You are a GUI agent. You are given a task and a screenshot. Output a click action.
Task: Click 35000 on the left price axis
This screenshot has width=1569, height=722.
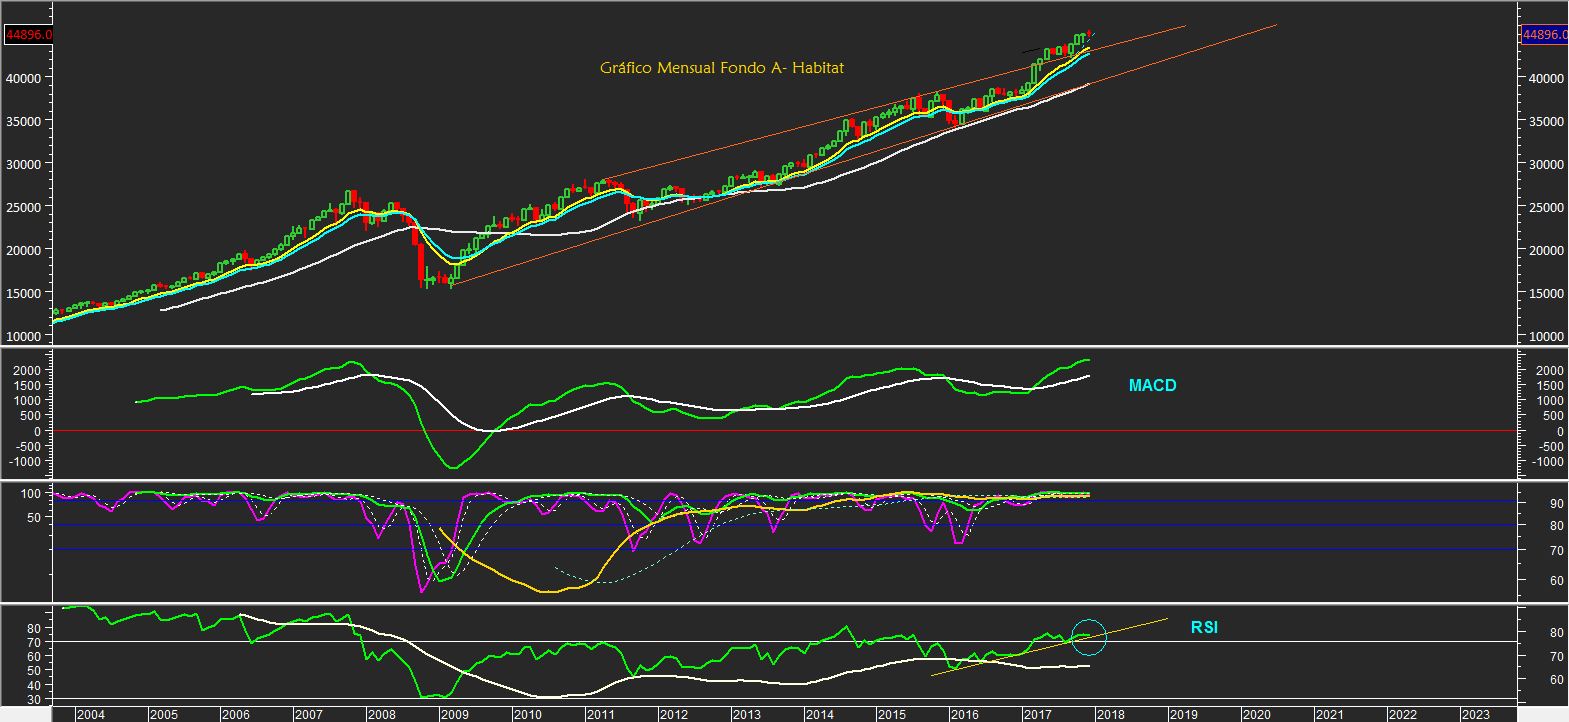click(x=25, y=121)
